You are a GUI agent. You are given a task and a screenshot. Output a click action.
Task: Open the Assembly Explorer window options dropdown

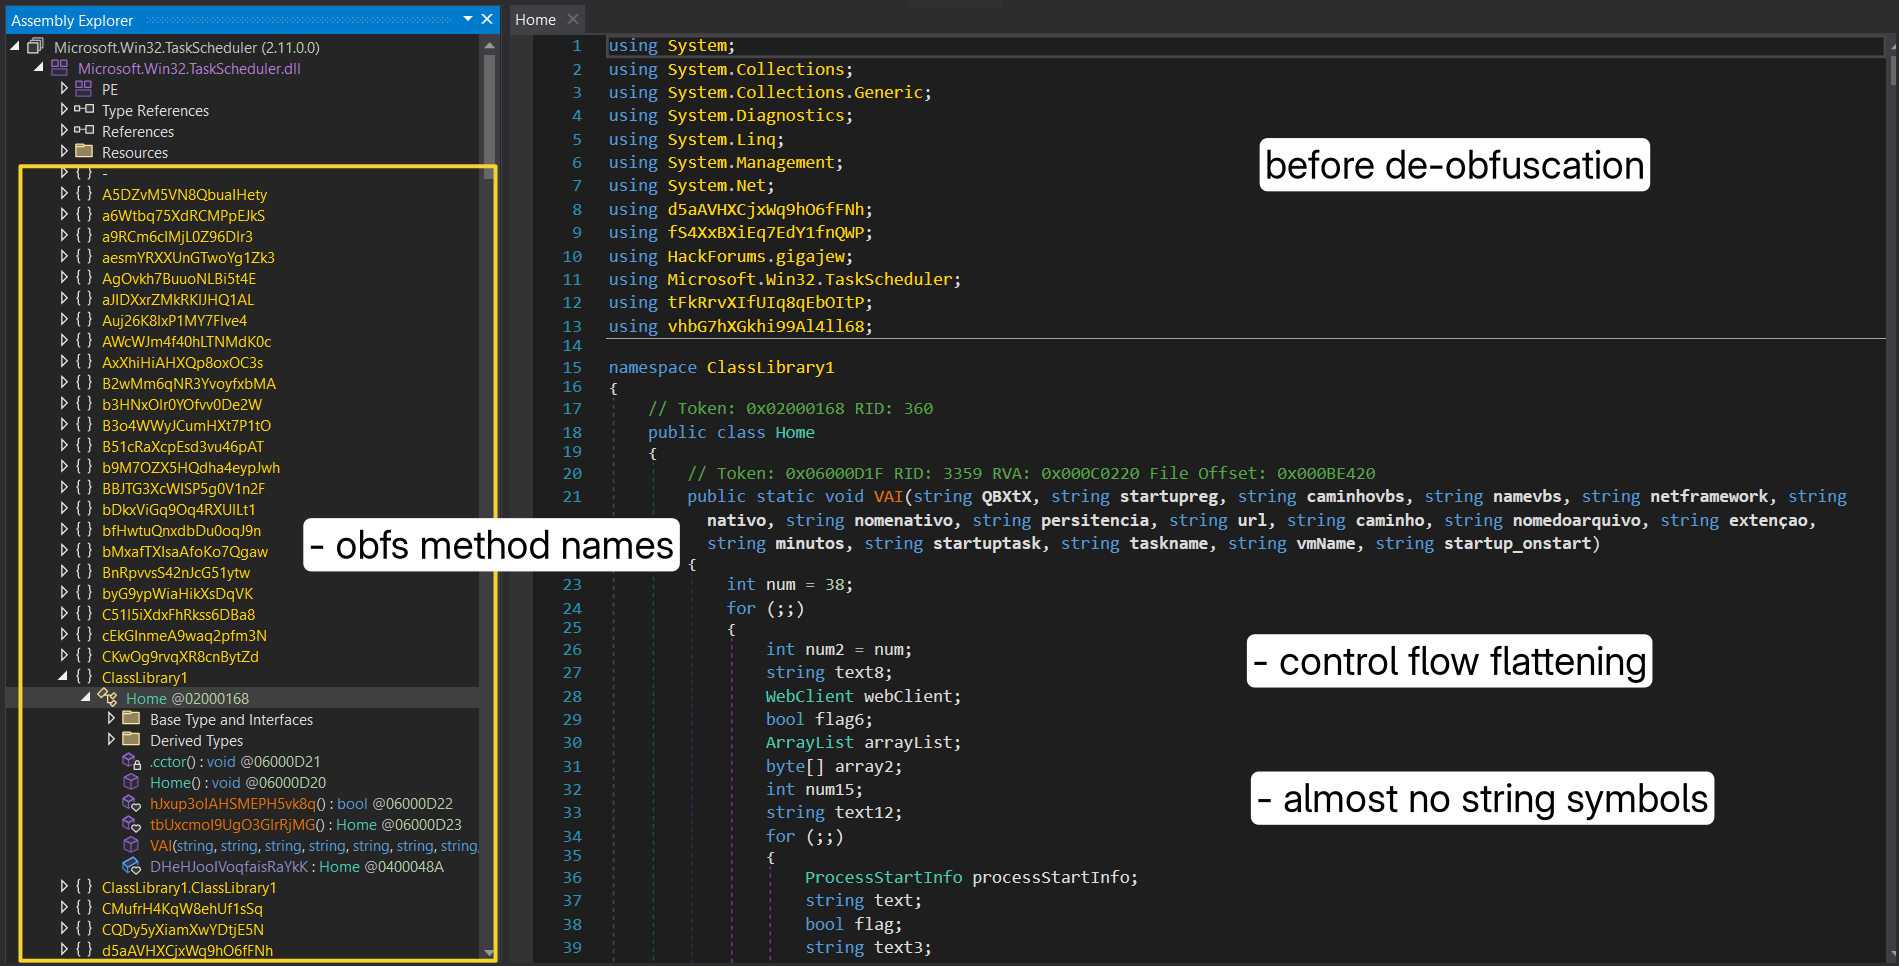click(468, 19)
